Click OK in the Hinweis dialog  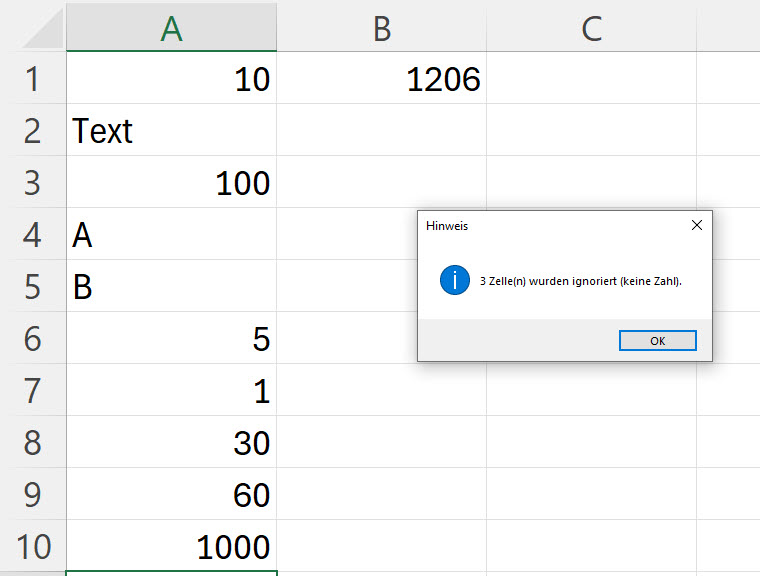[x=657, y=341]
